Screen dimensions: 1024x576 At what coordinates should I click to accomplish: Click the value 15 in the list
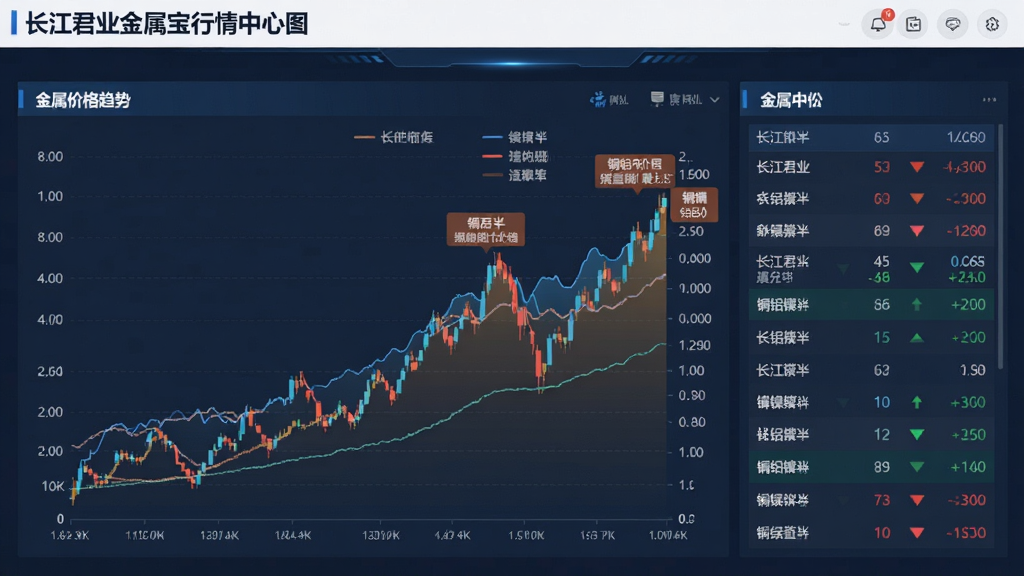[x=882, y=338]
